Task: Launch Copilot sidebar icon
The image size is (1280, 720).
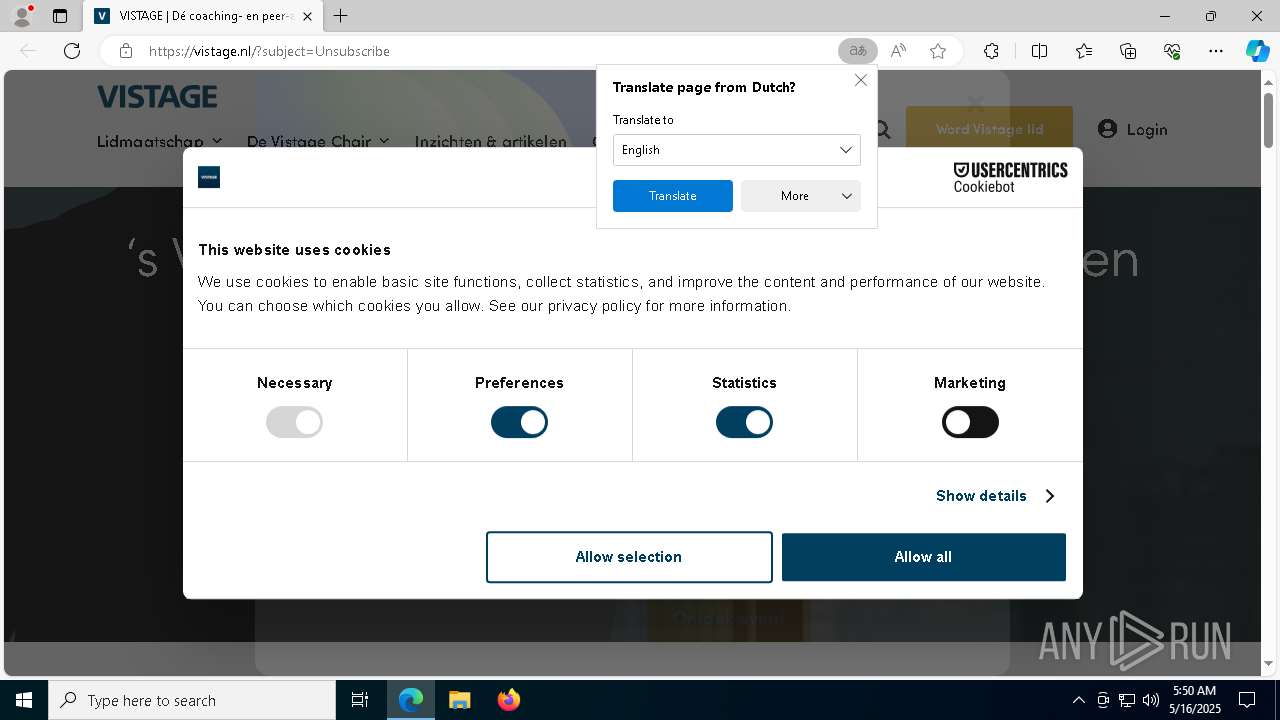Action: click(x=1257, y=51)
